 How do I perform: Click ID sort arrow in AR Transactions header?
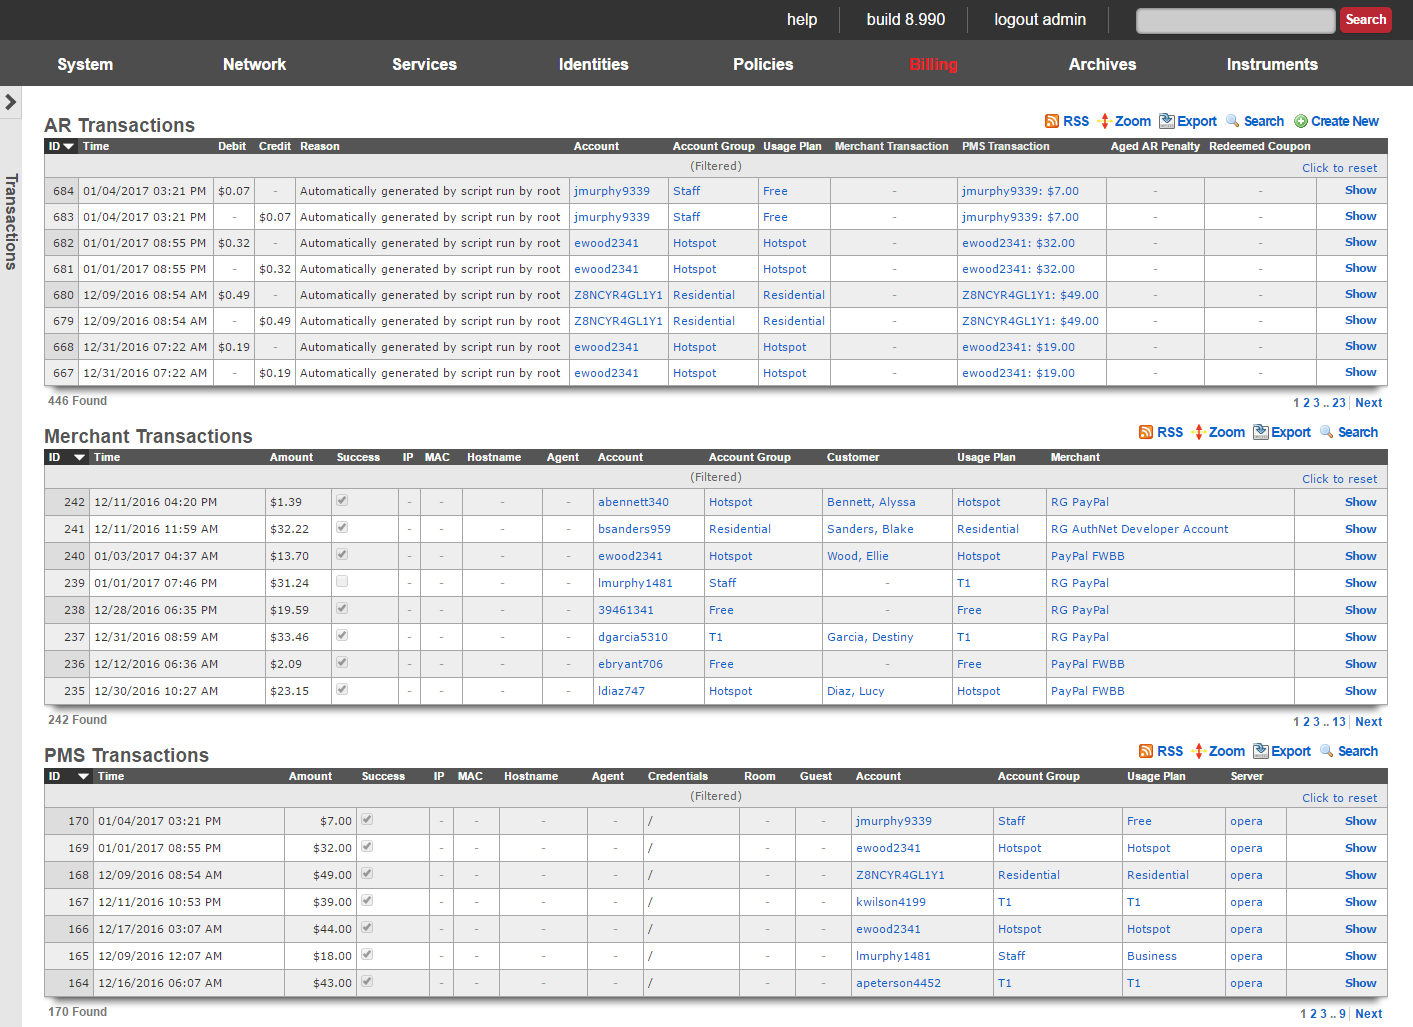[x=69, y=147]
